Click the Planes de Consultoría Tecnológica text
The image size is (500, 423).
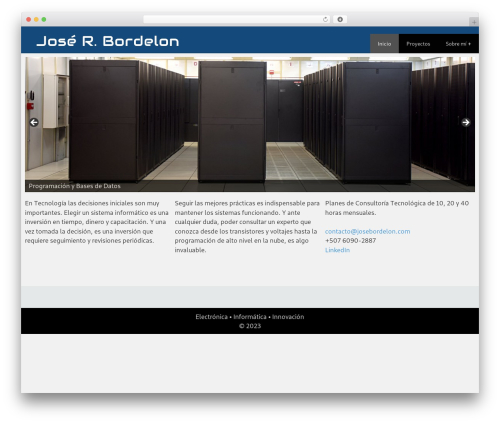pos(397,208)
